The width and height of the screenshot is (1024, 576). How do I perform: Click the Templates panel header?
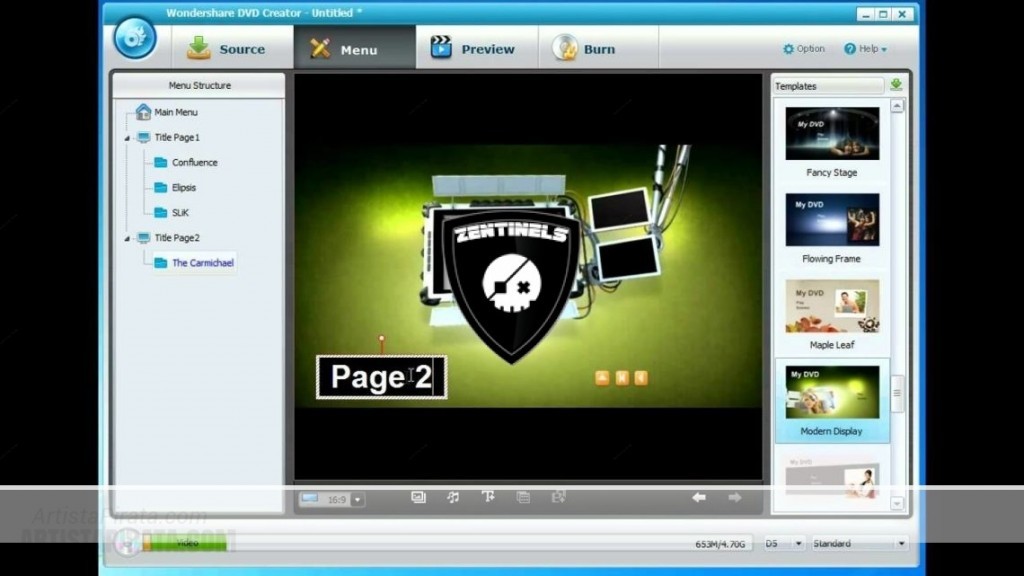[x=828, y=86]
